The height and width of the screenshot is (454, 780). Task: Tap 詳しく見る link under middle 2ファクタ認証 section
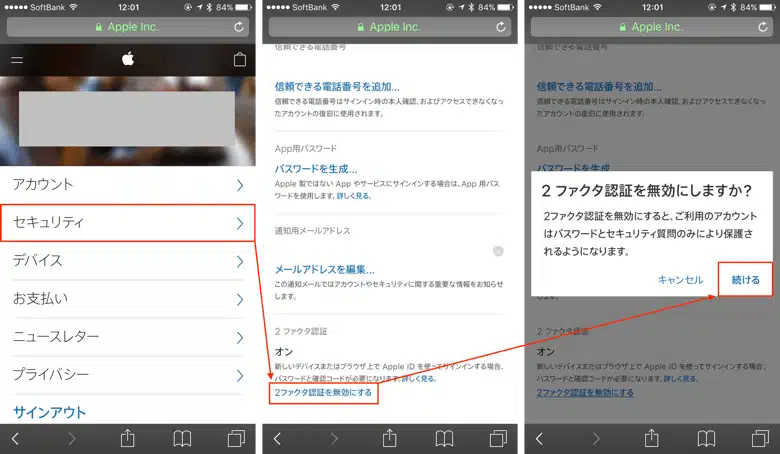click(419, 379)
